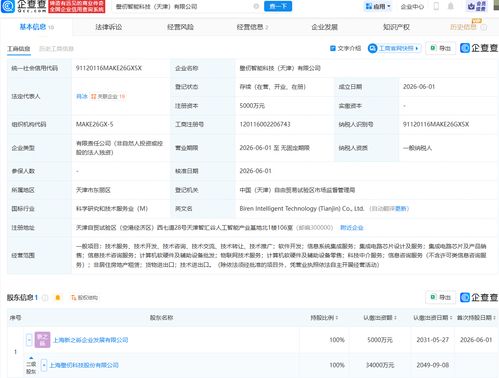Open notifications via the bell icon in header
The image size is (499, 378).
pyautogui.click(x=451, y=6)
